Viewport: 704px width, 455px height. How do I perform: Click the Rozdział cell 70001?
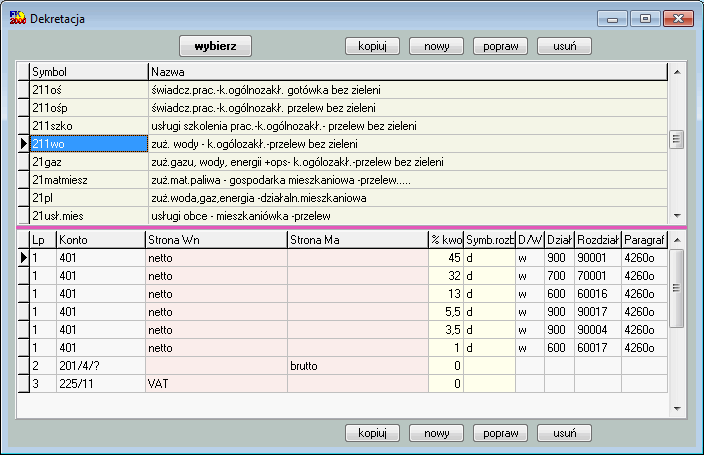tap(598, 276)
